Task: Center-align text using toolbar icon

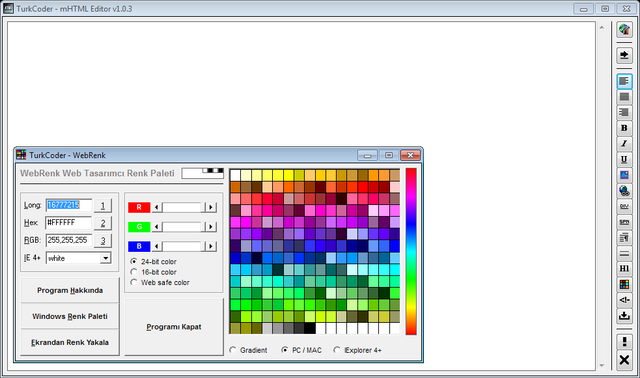Action: click(x=624, y=97)
